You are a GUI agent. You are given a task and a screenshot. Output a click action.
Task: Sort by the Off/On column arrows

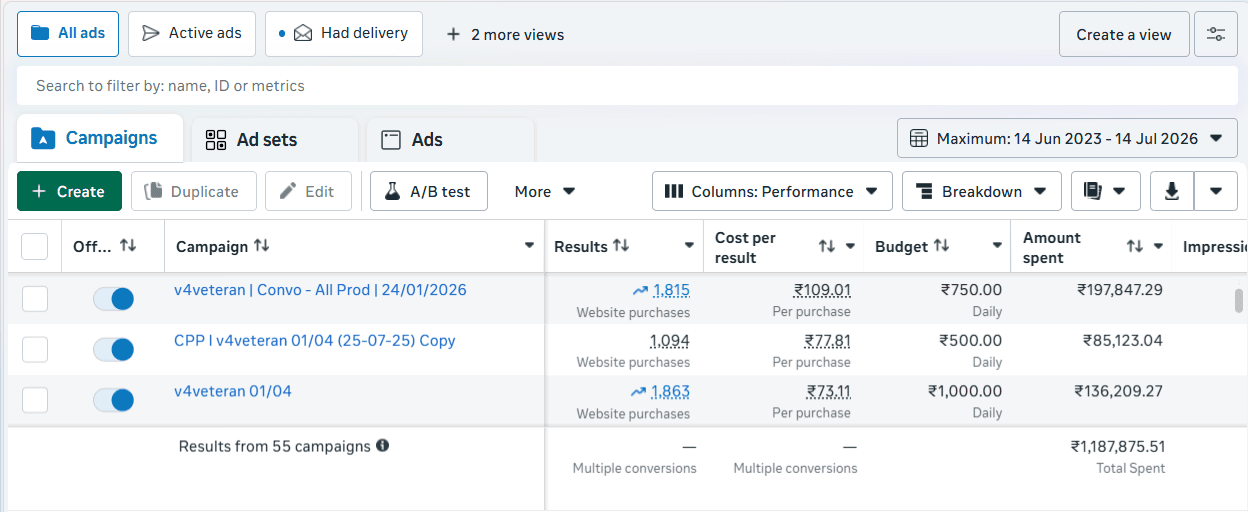tap(128, 246)
